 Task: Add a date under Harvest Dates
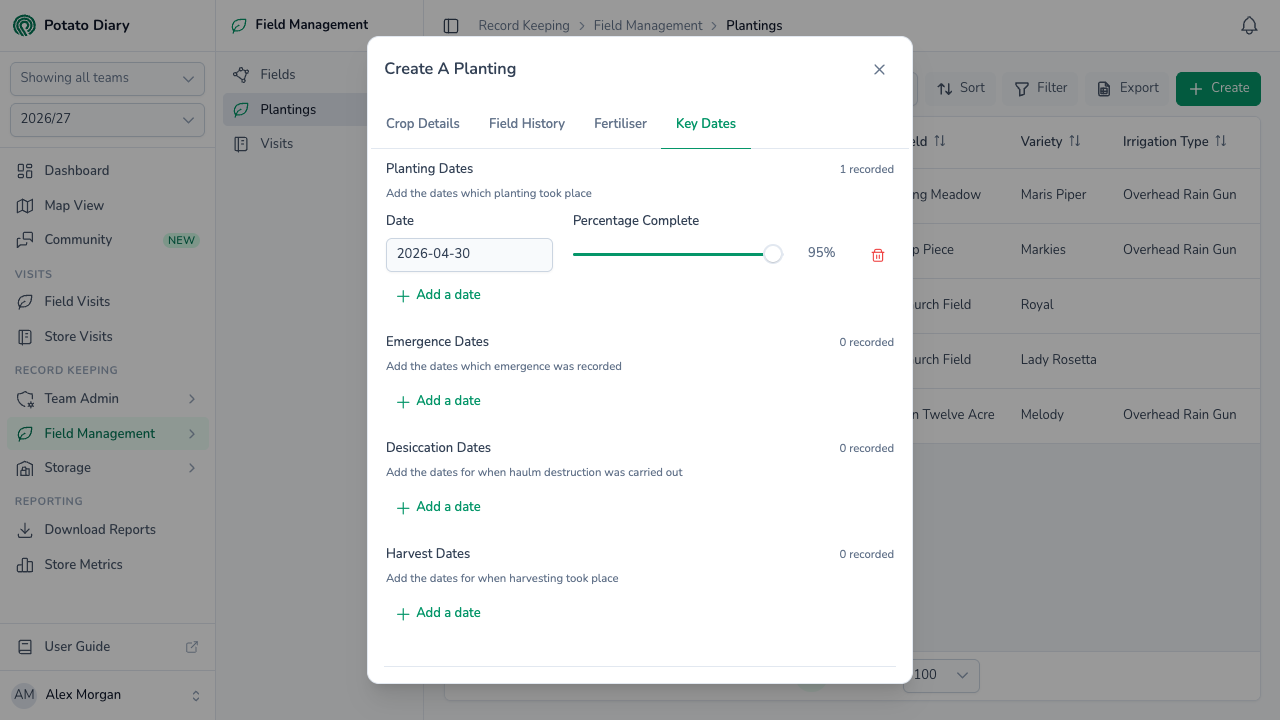coord(439,613)
